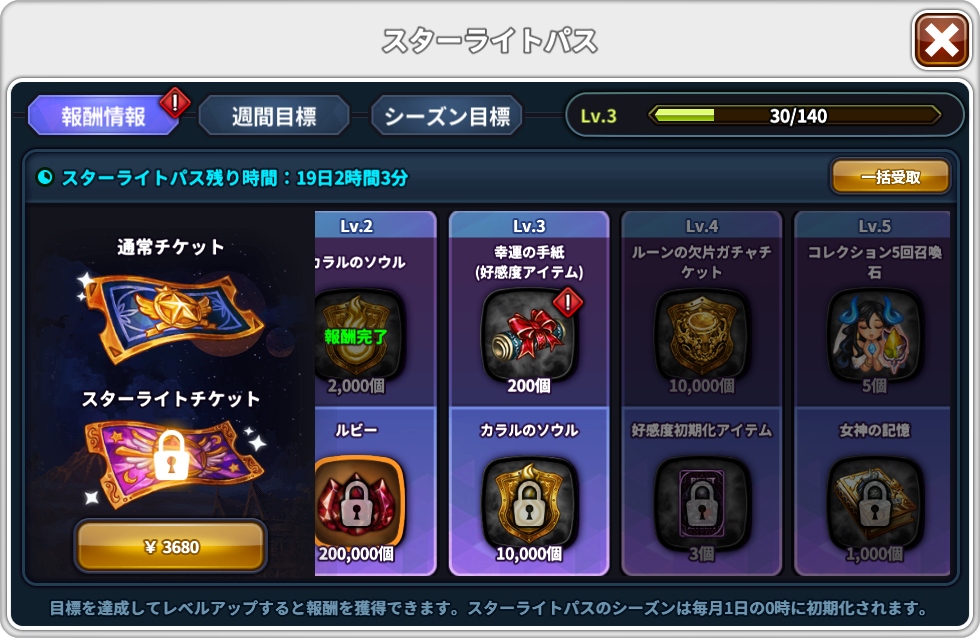This screenshot has width=980, height=638.
Task: Select the Lv.4 column header
Action: coord(701,226)
